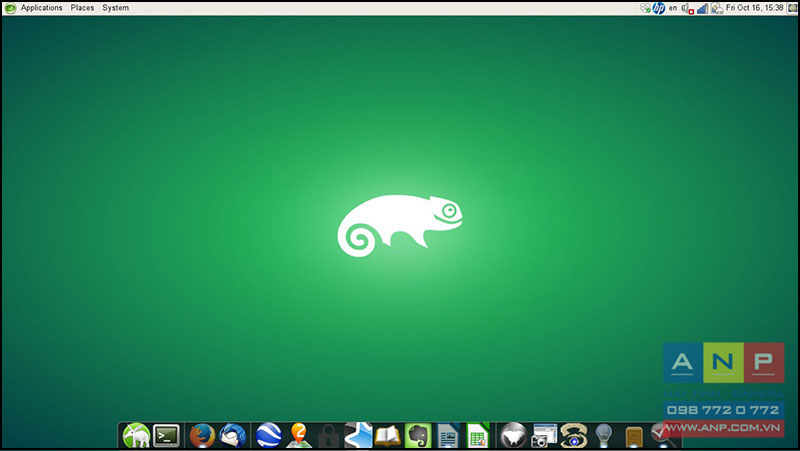Launch Google Earth from the dock
Screen dimensions: 800x451
point(269,436)
